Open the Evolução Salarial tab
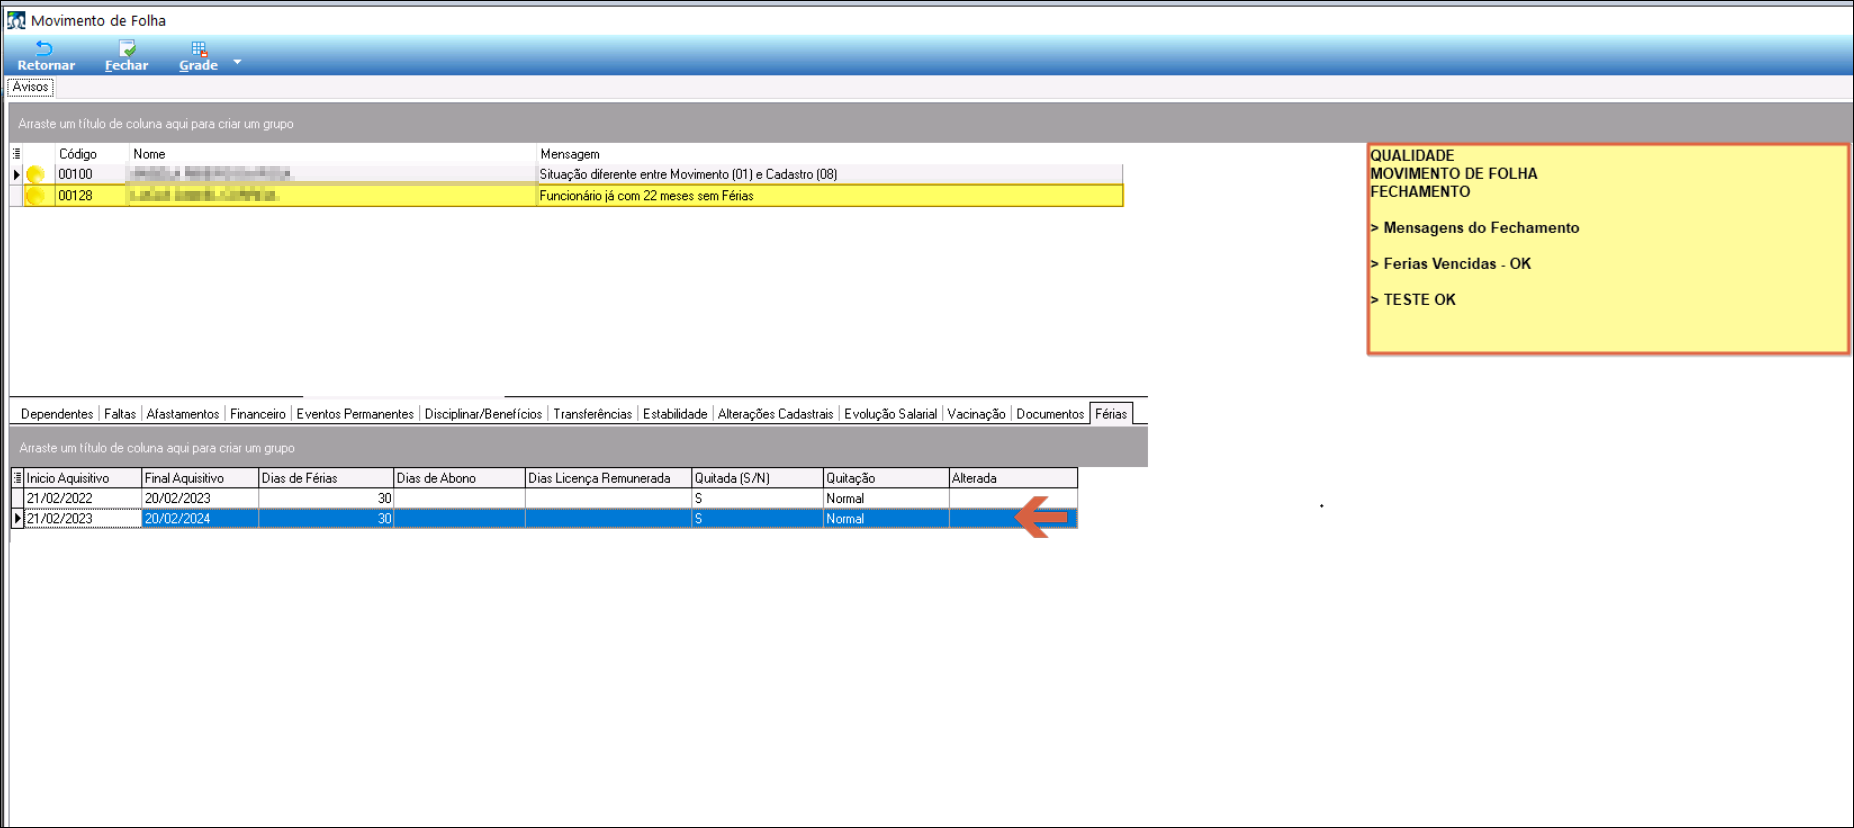This screenshot has height=828, width=1854. point(890,414)
